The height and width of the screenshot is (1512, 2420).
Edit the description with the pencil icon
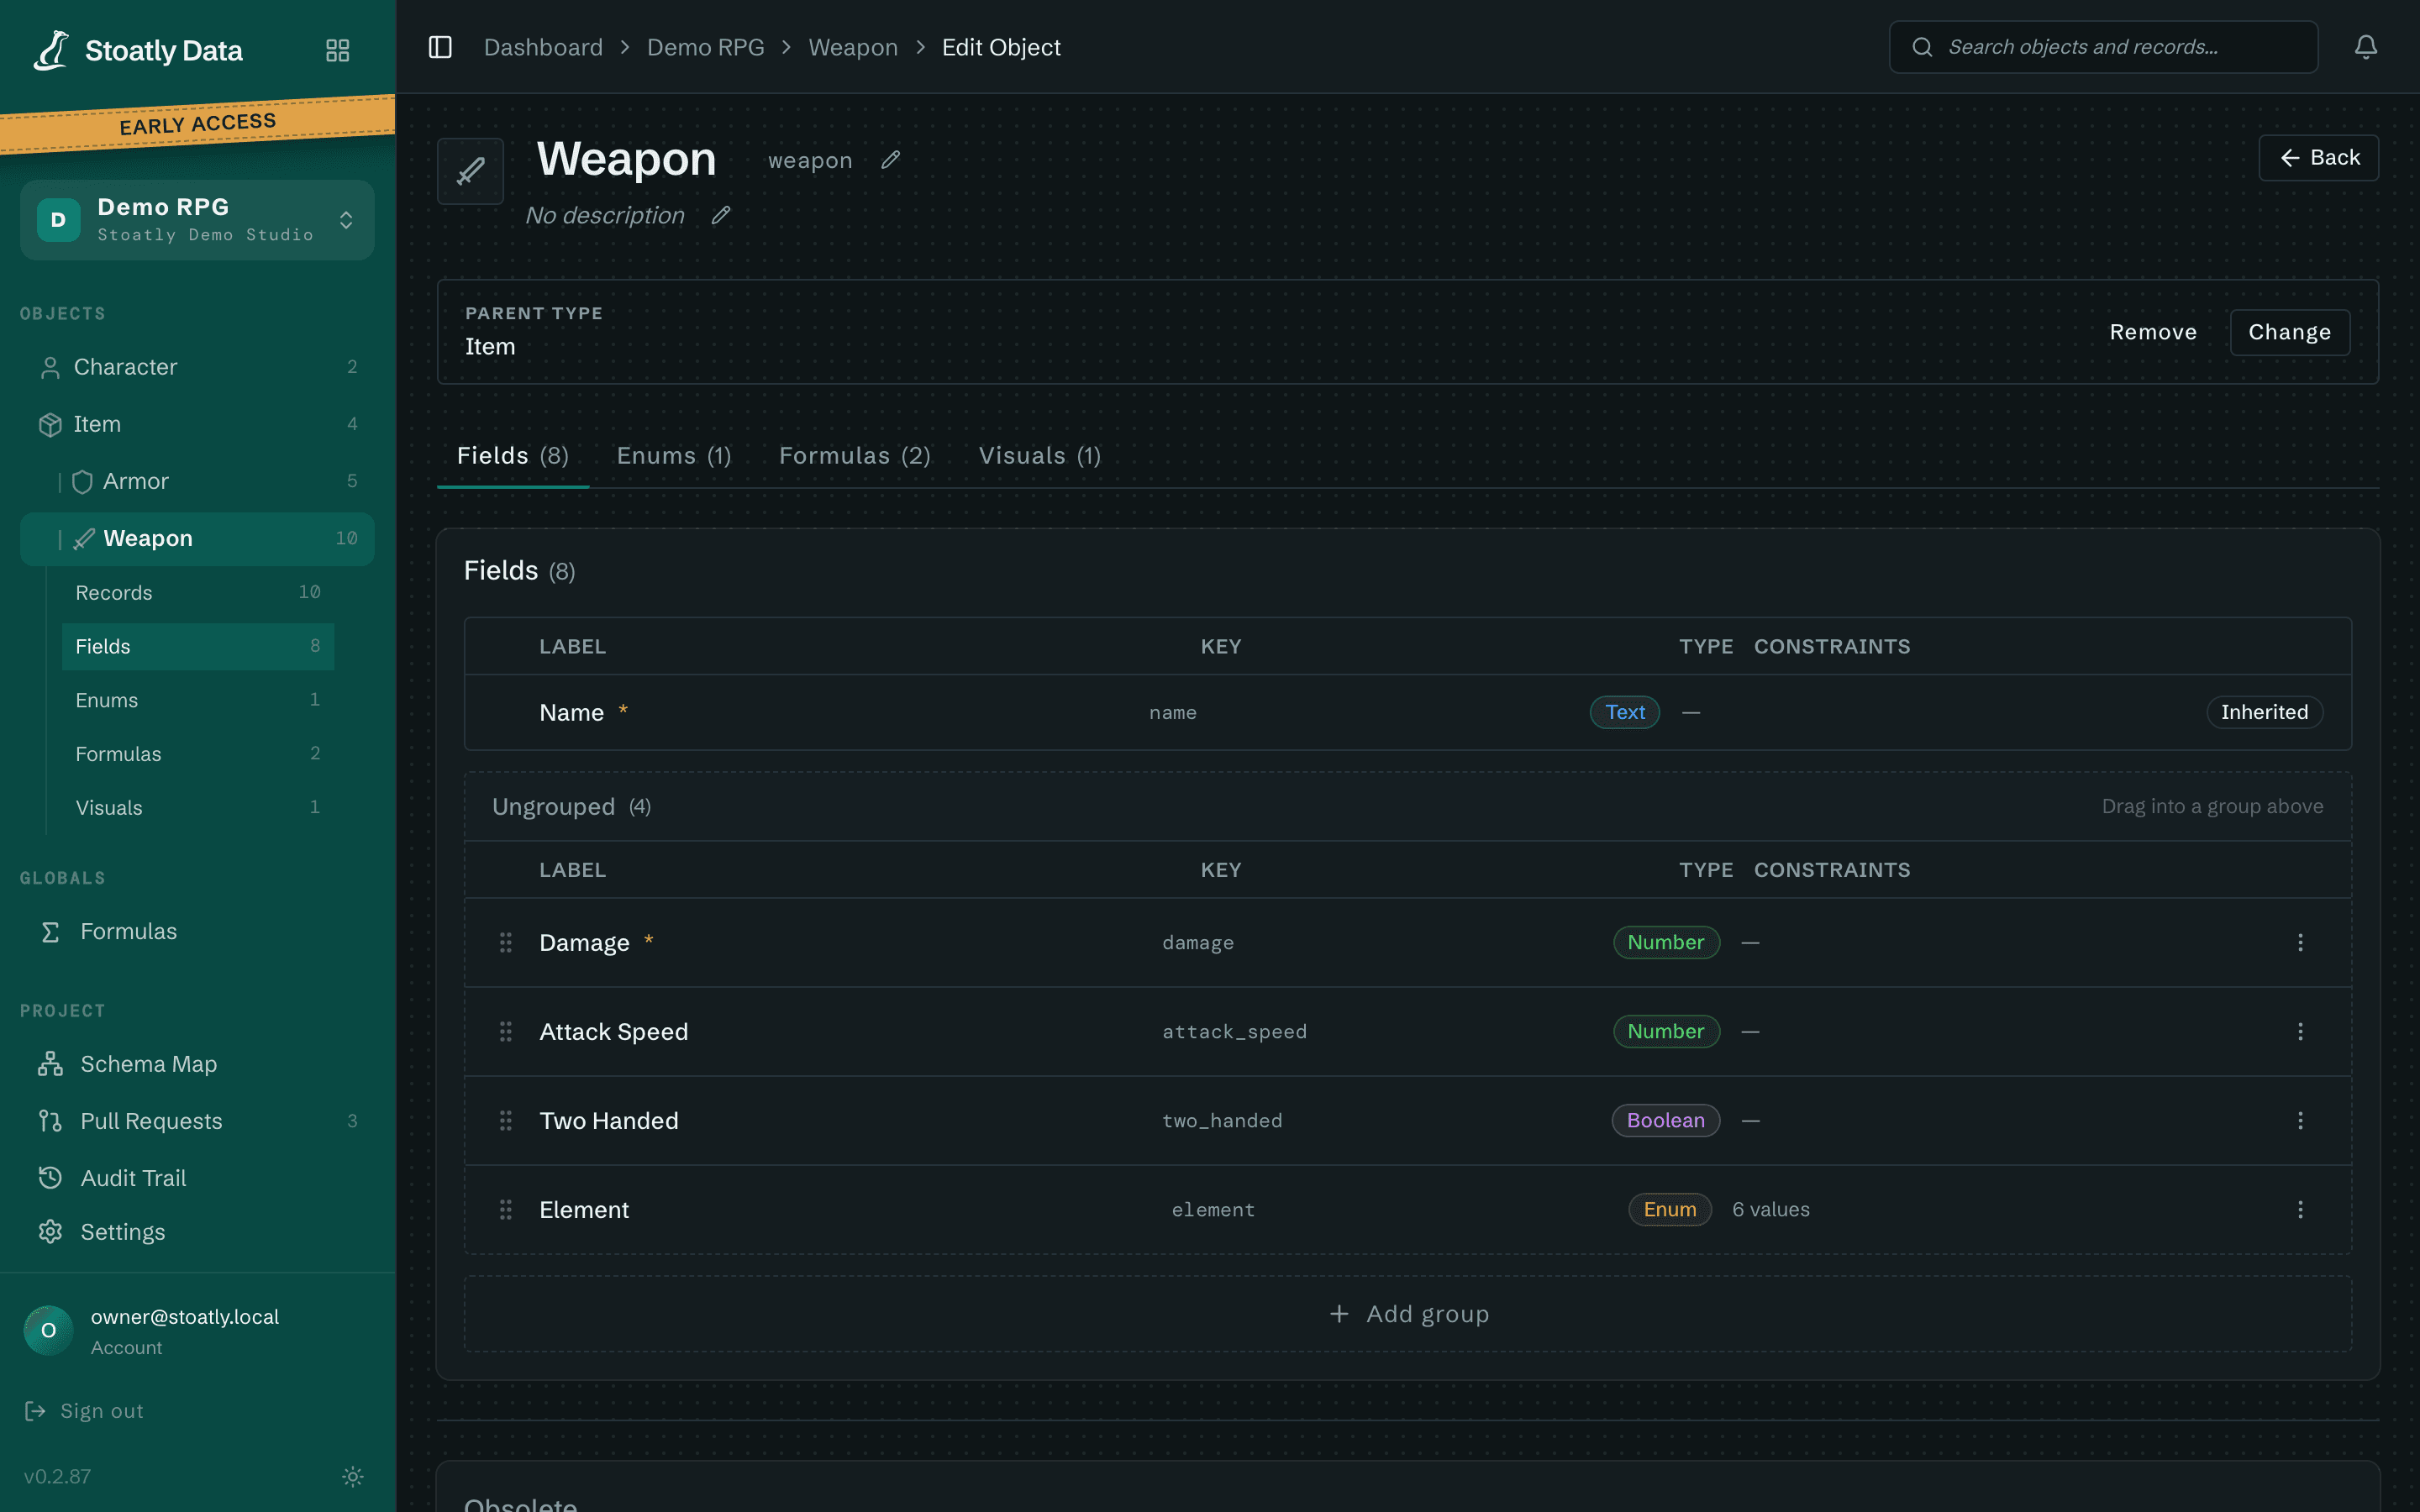721,215
